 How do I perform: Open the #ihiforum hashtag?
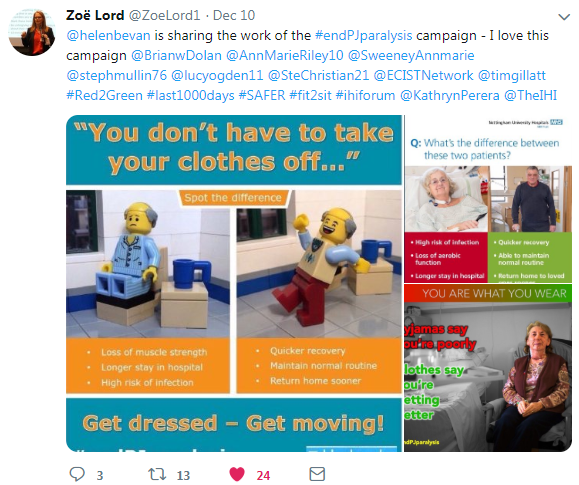click(365, 95)
